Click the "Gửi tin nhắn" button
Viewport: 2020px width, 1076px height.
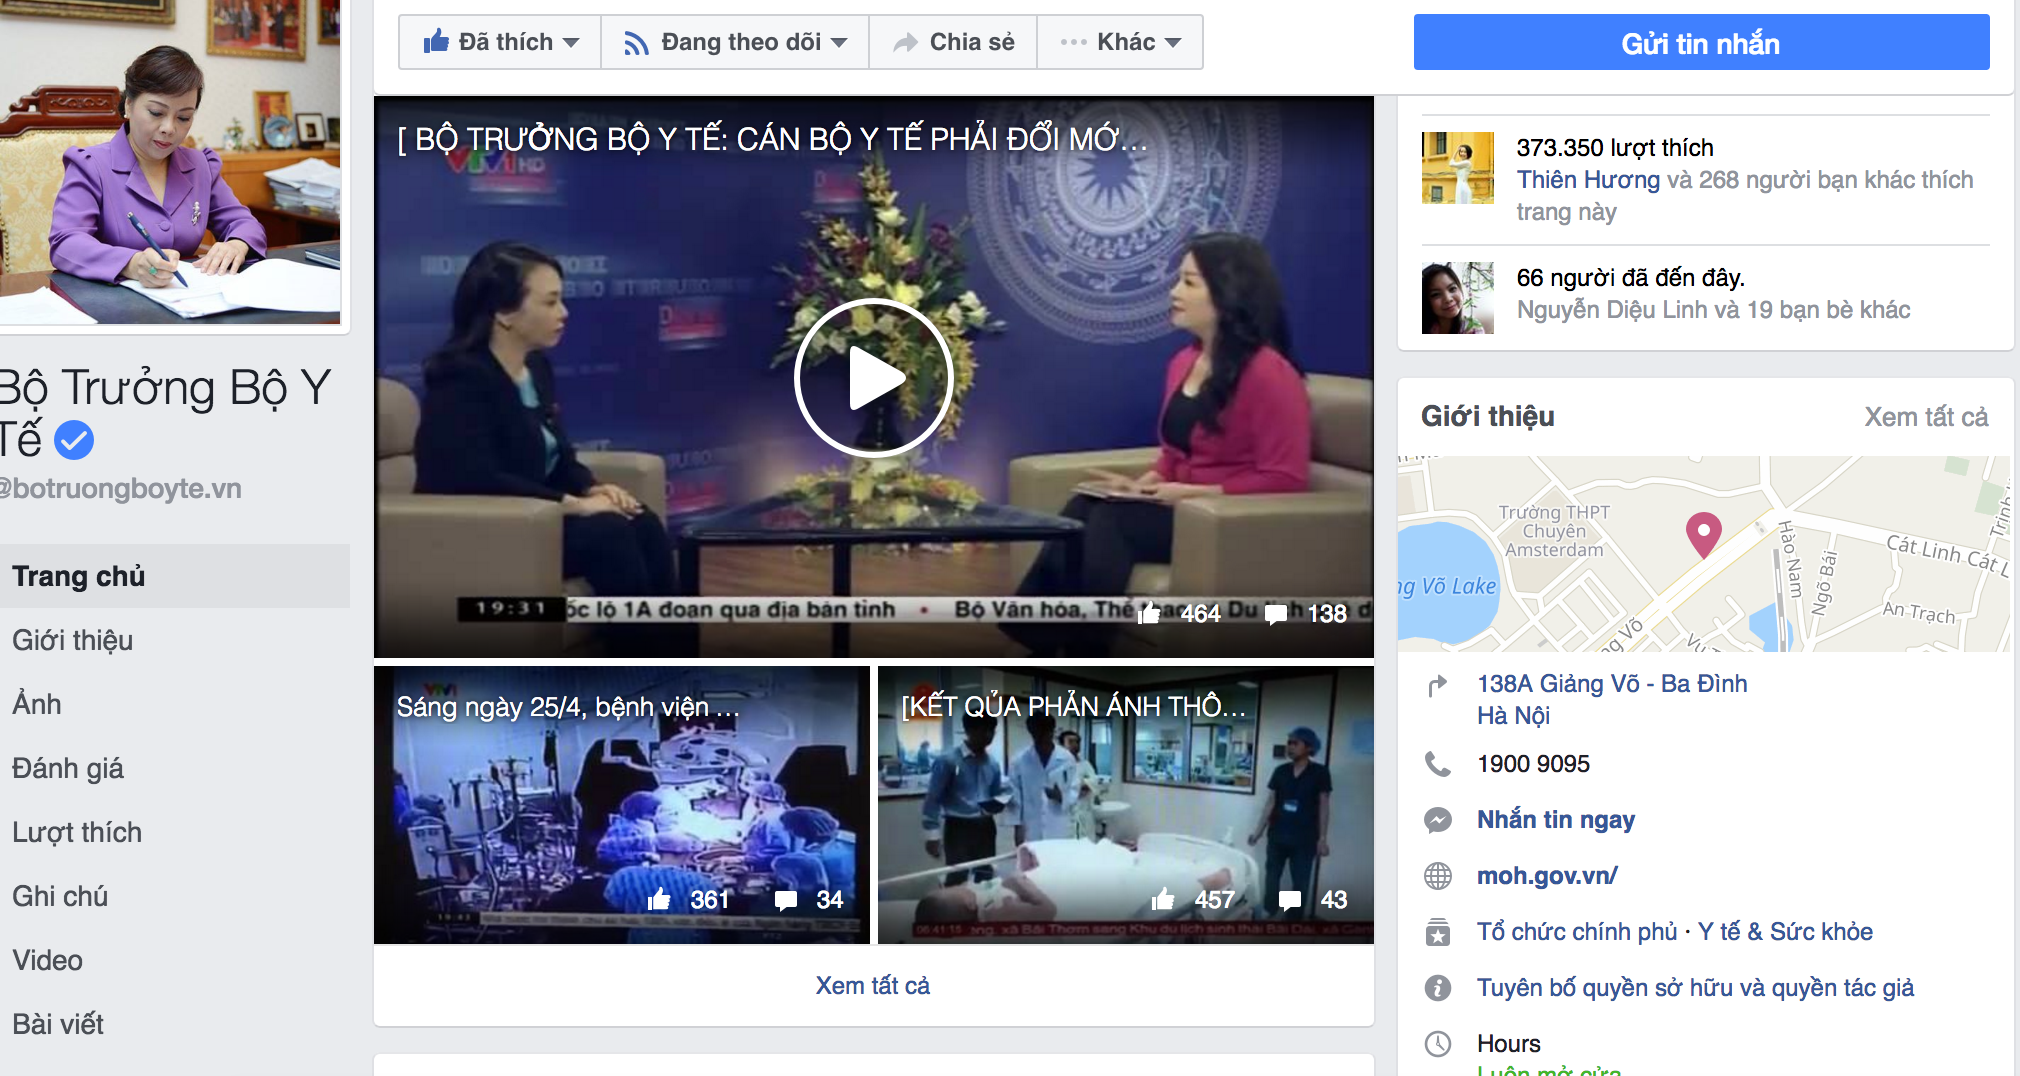pyautogui.click(x=1701, y=43)
